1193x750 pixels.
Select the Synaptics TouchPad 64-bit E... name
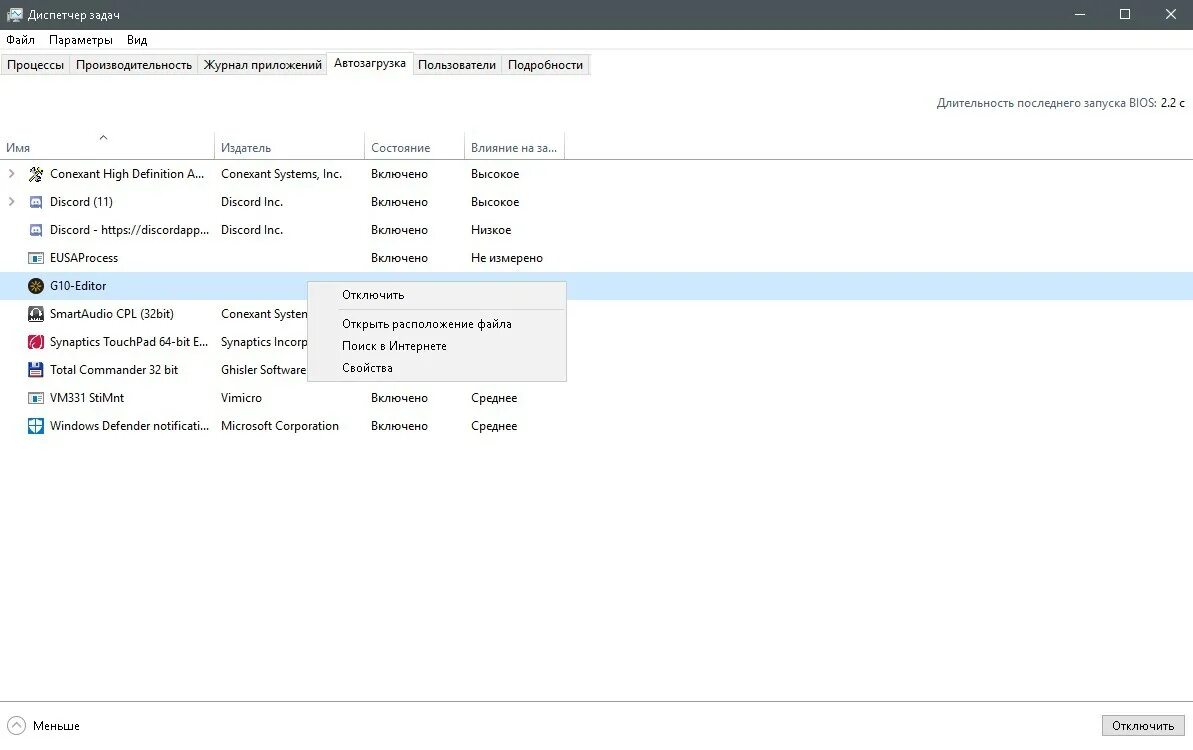tap(129, 342)
